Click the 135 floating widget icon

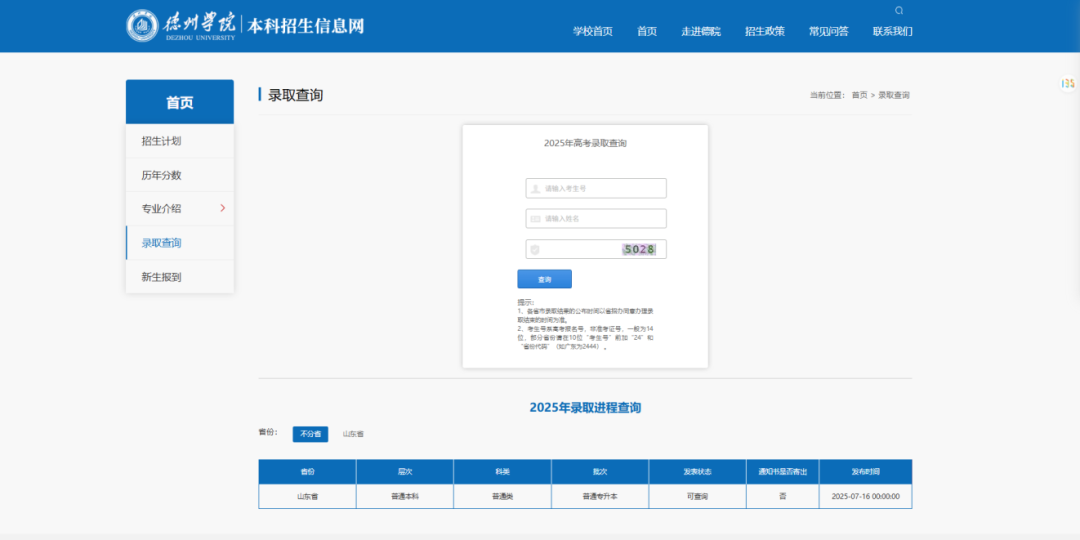(x=1068, y=83)
